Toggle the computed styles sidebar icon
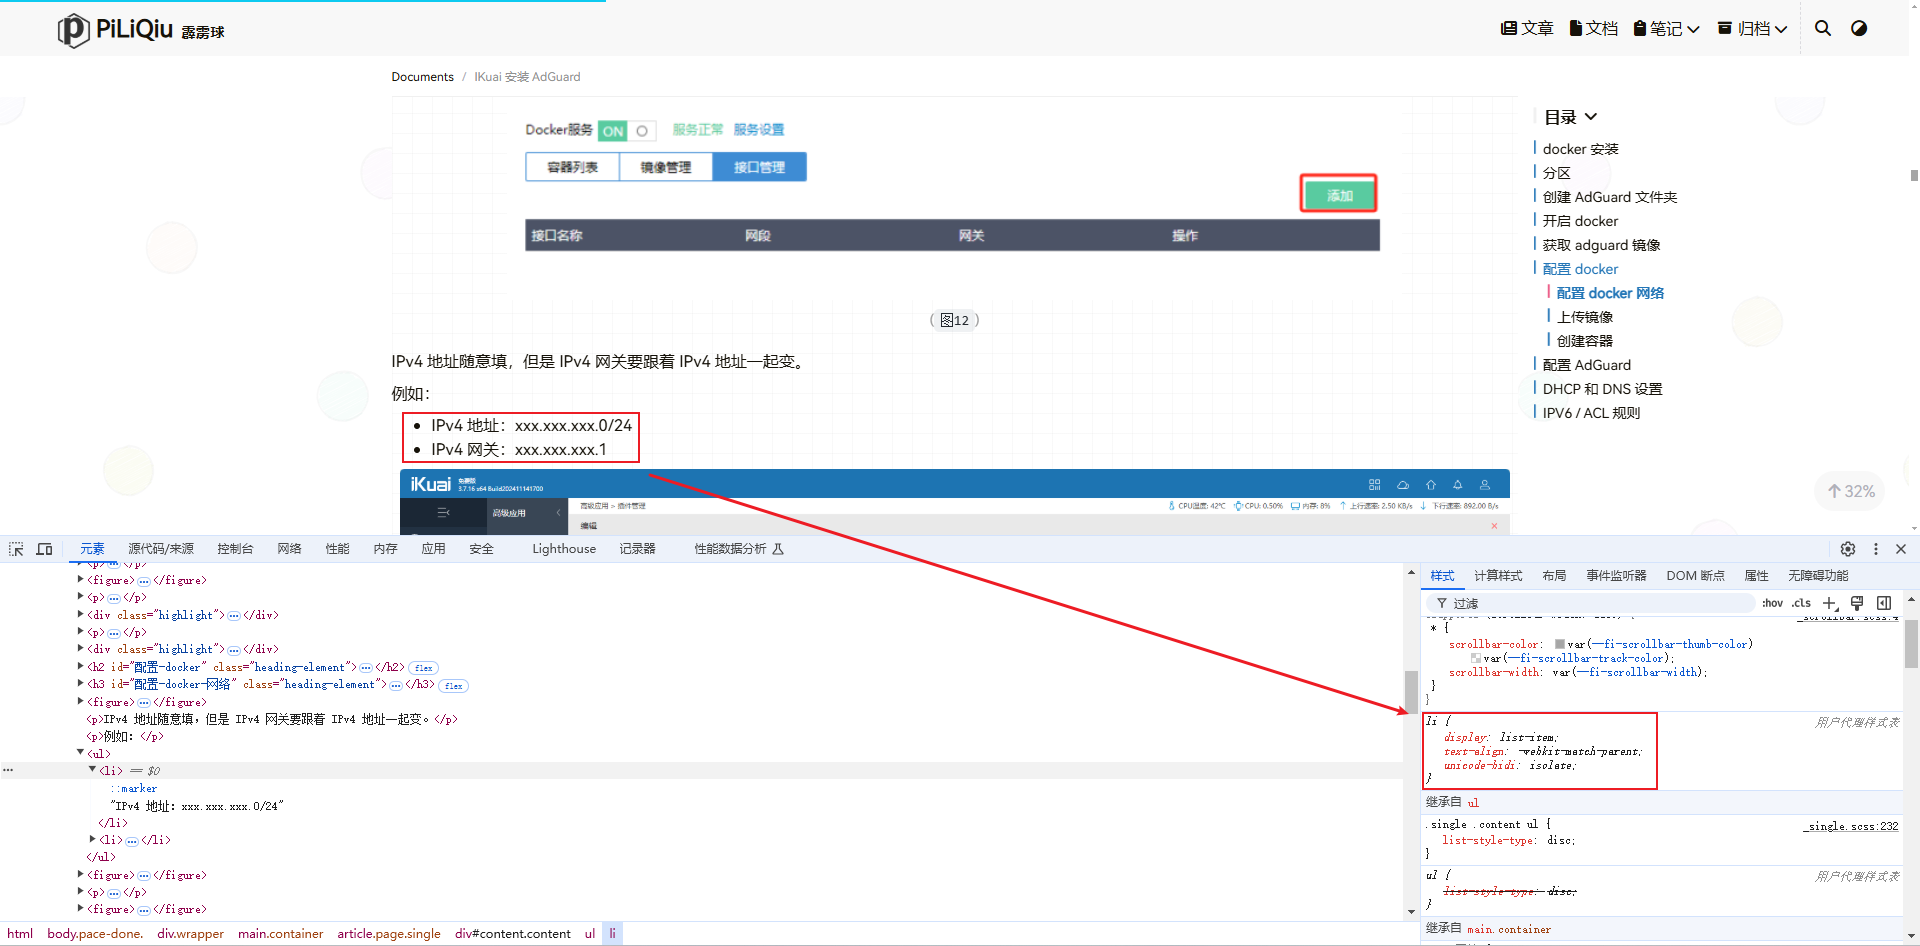1920x946 pixels. pos(1884,603)
